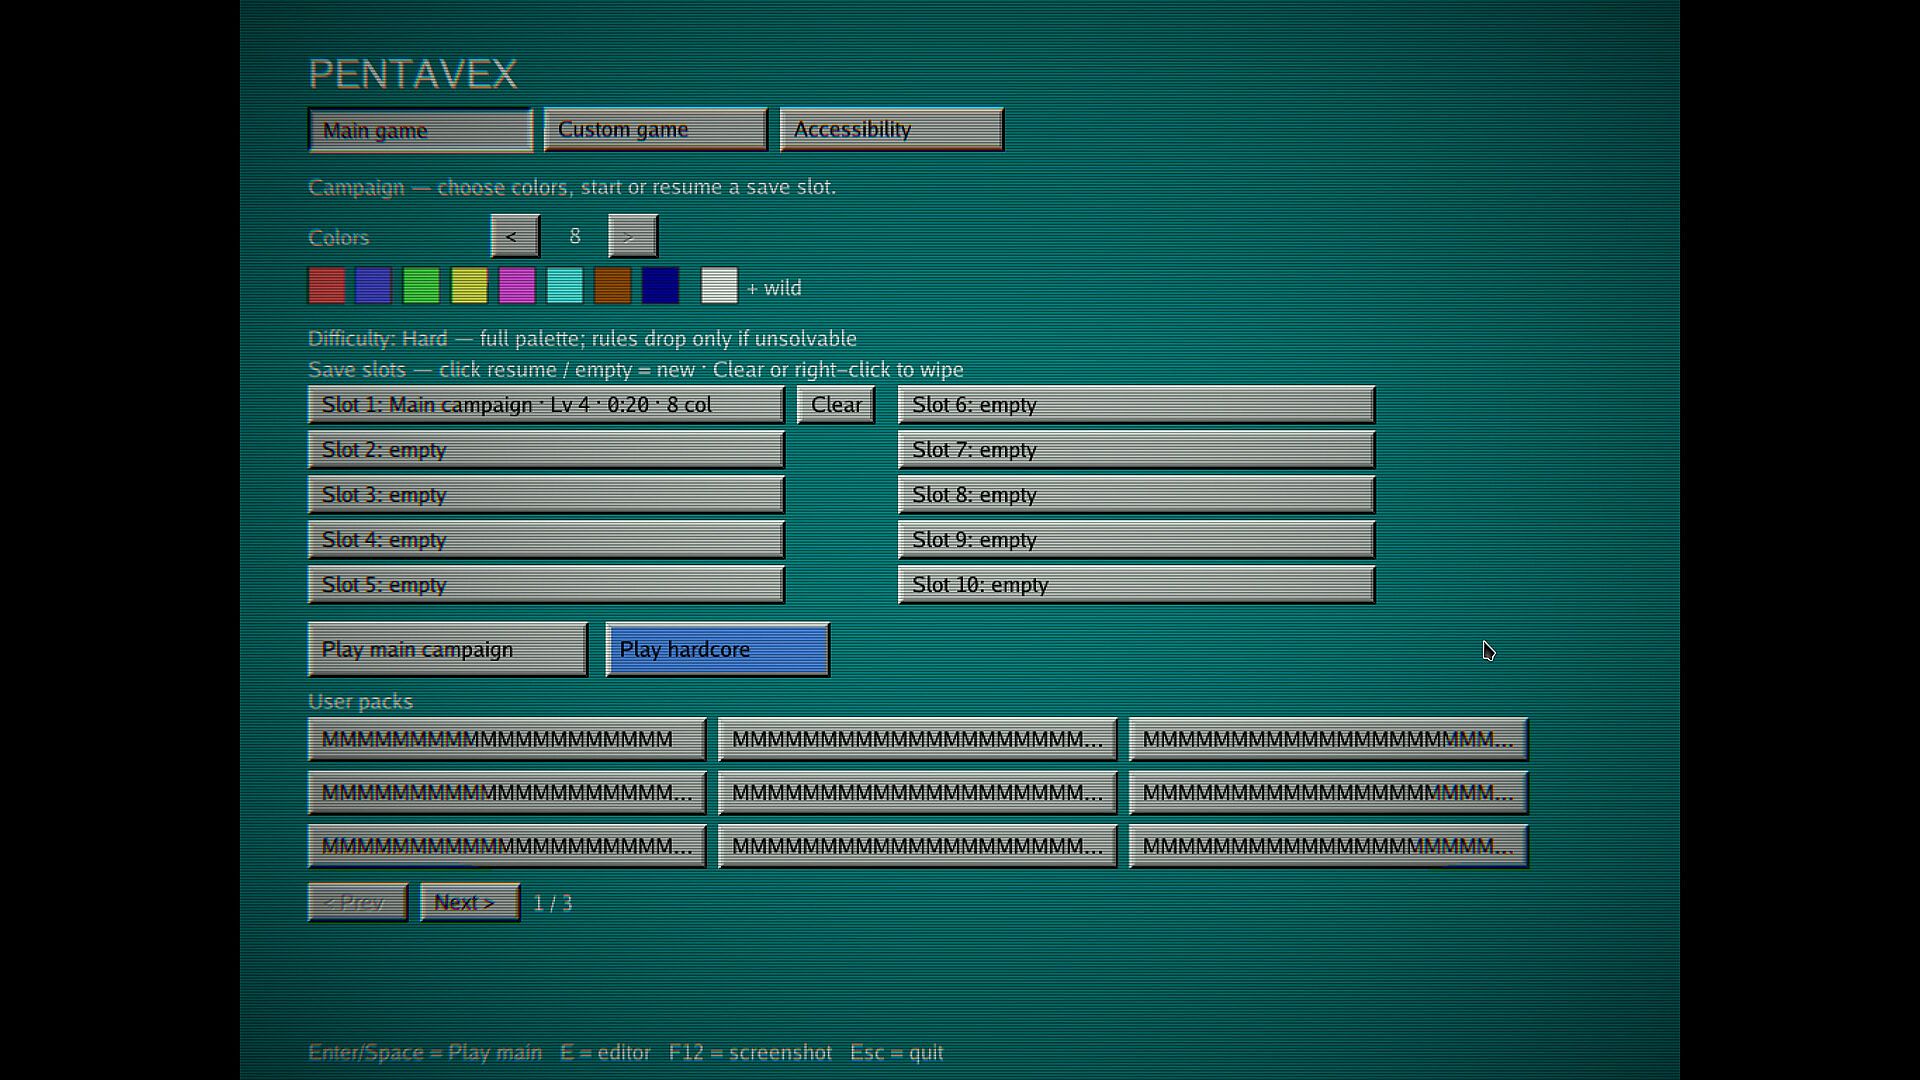Viewport: 1920px width, 1080px height.
Task: Select the cyan color swatch
Action: (x=565, y=286)
